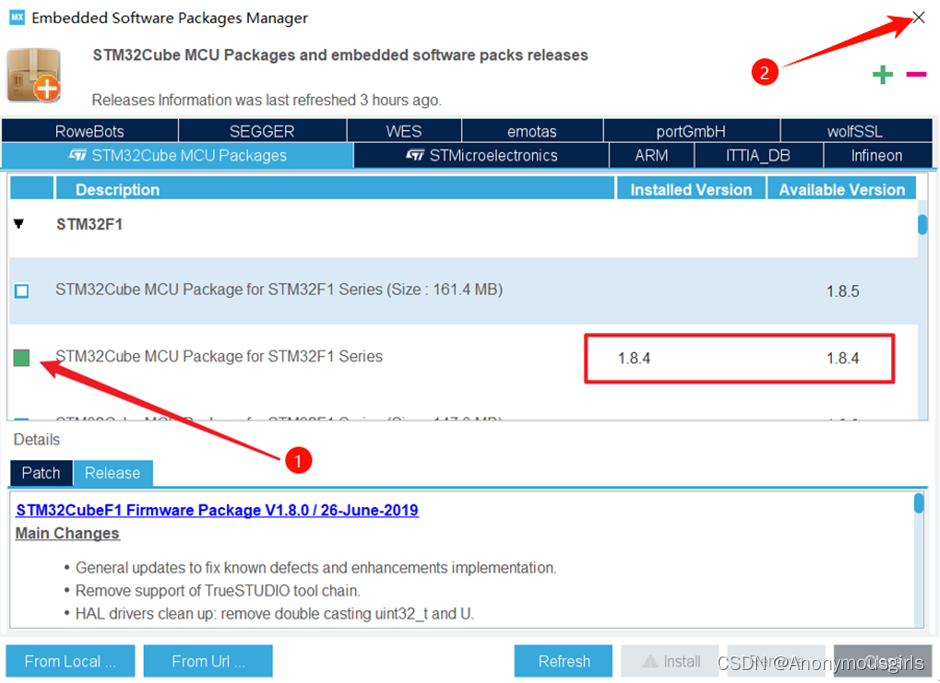Click 'Releases Information was last refreshed' text

pyautogui.click(x=267, y=100)
